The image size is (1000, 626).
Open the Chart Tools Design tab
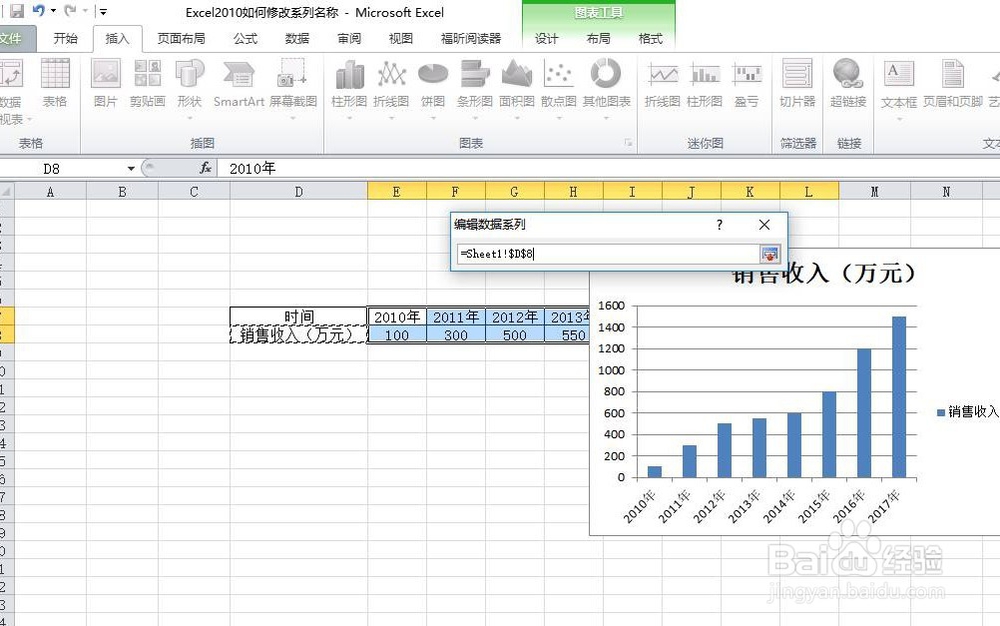click(546, 39)
